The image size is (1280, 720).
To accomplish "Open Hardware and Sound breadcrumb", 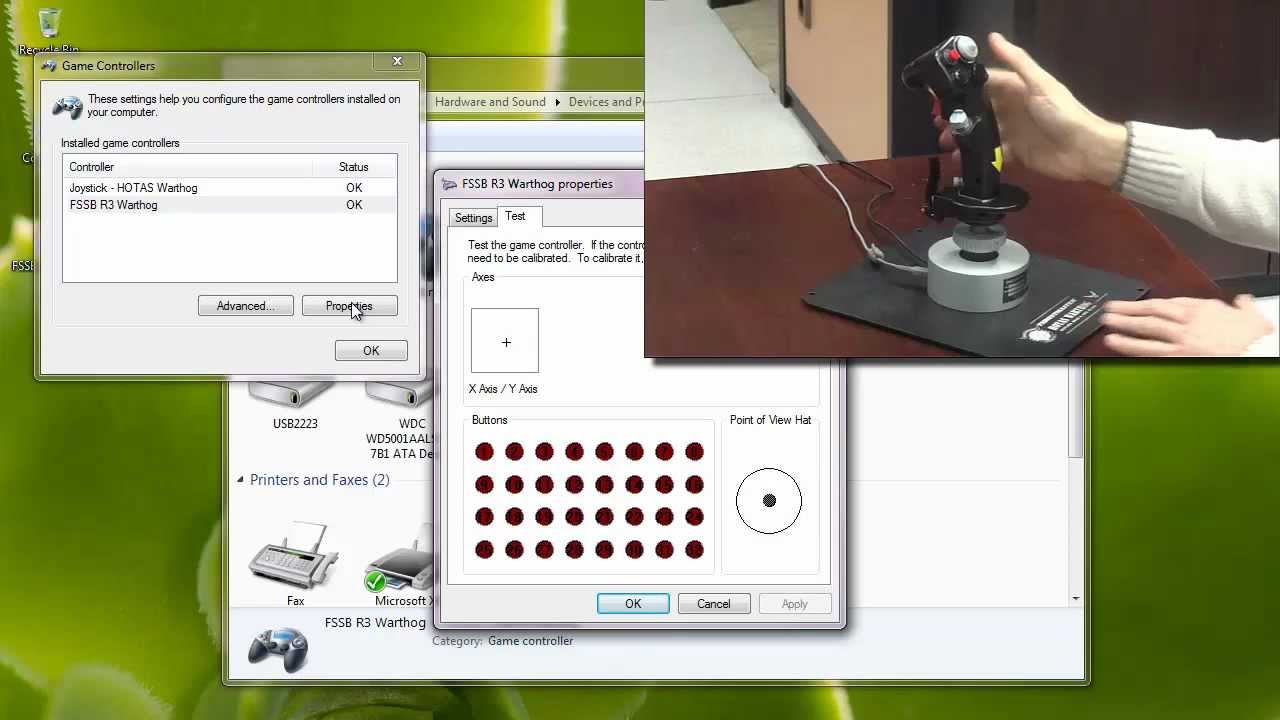I will pyautogui.click(x=490, y=102).
